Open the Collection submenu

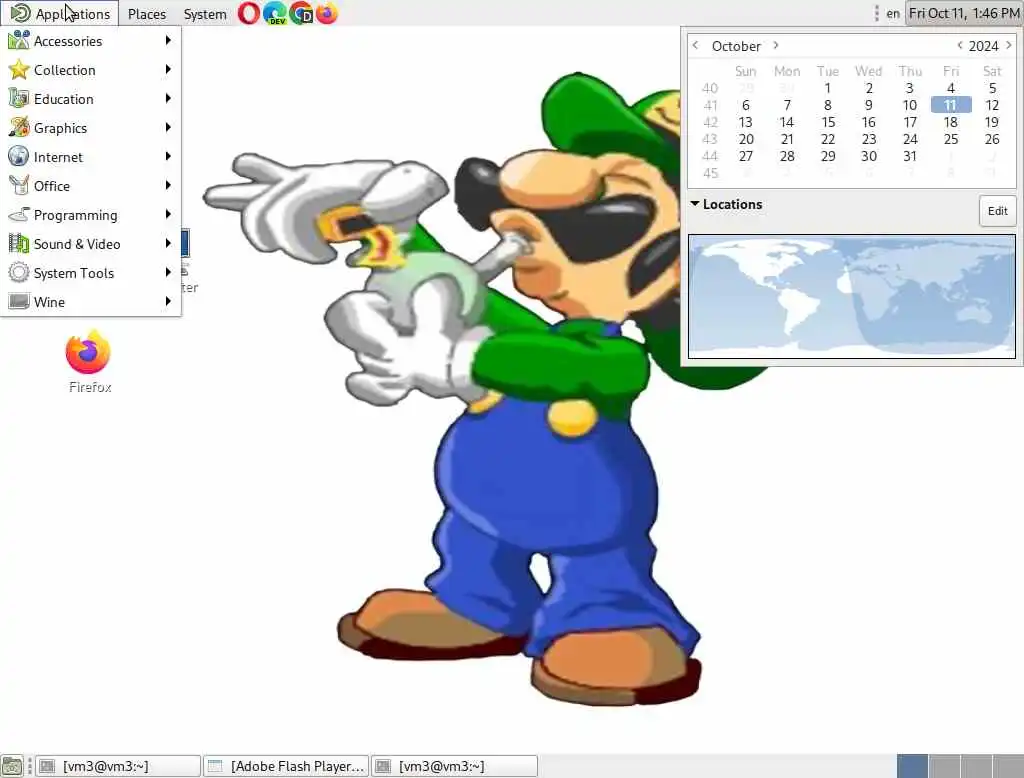point(91,70)
